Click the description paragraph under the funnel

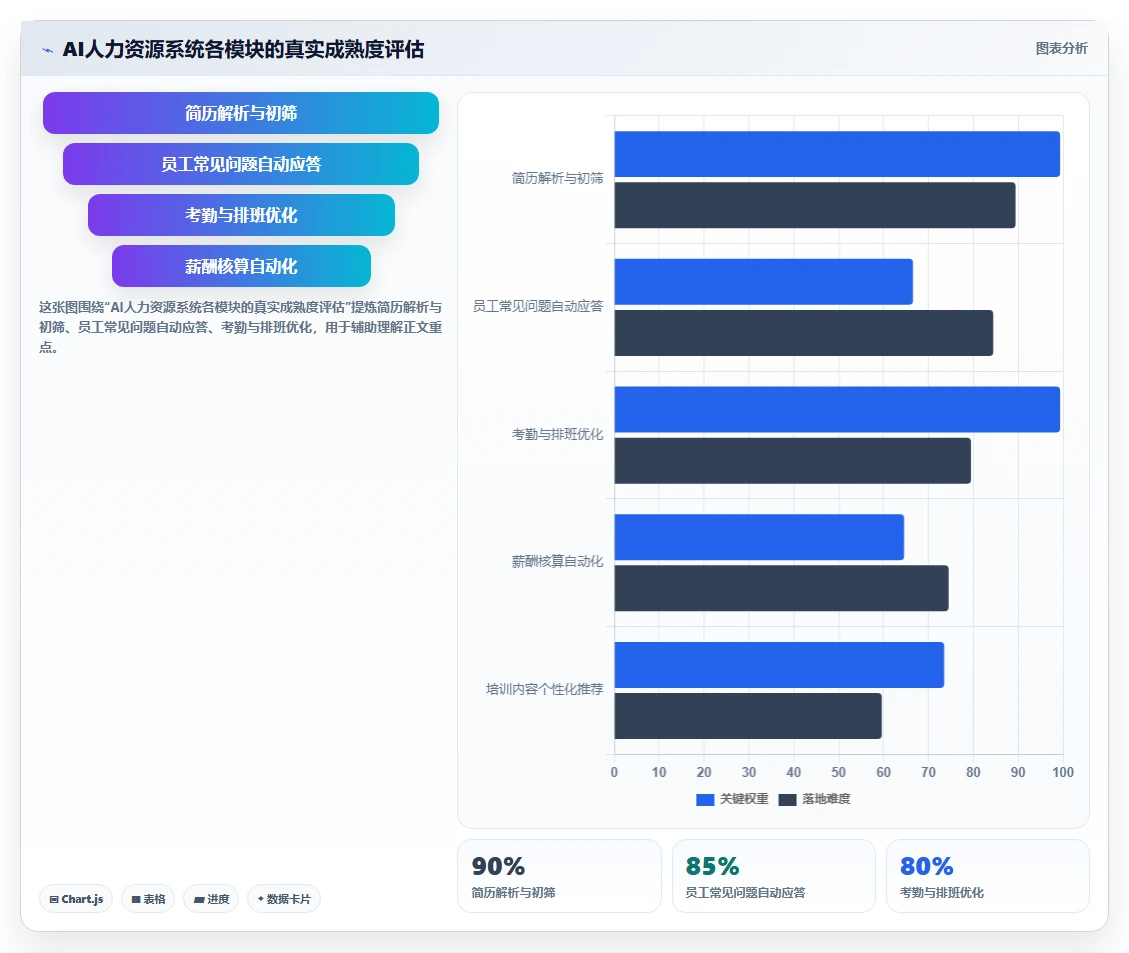(x=240, y=328)
